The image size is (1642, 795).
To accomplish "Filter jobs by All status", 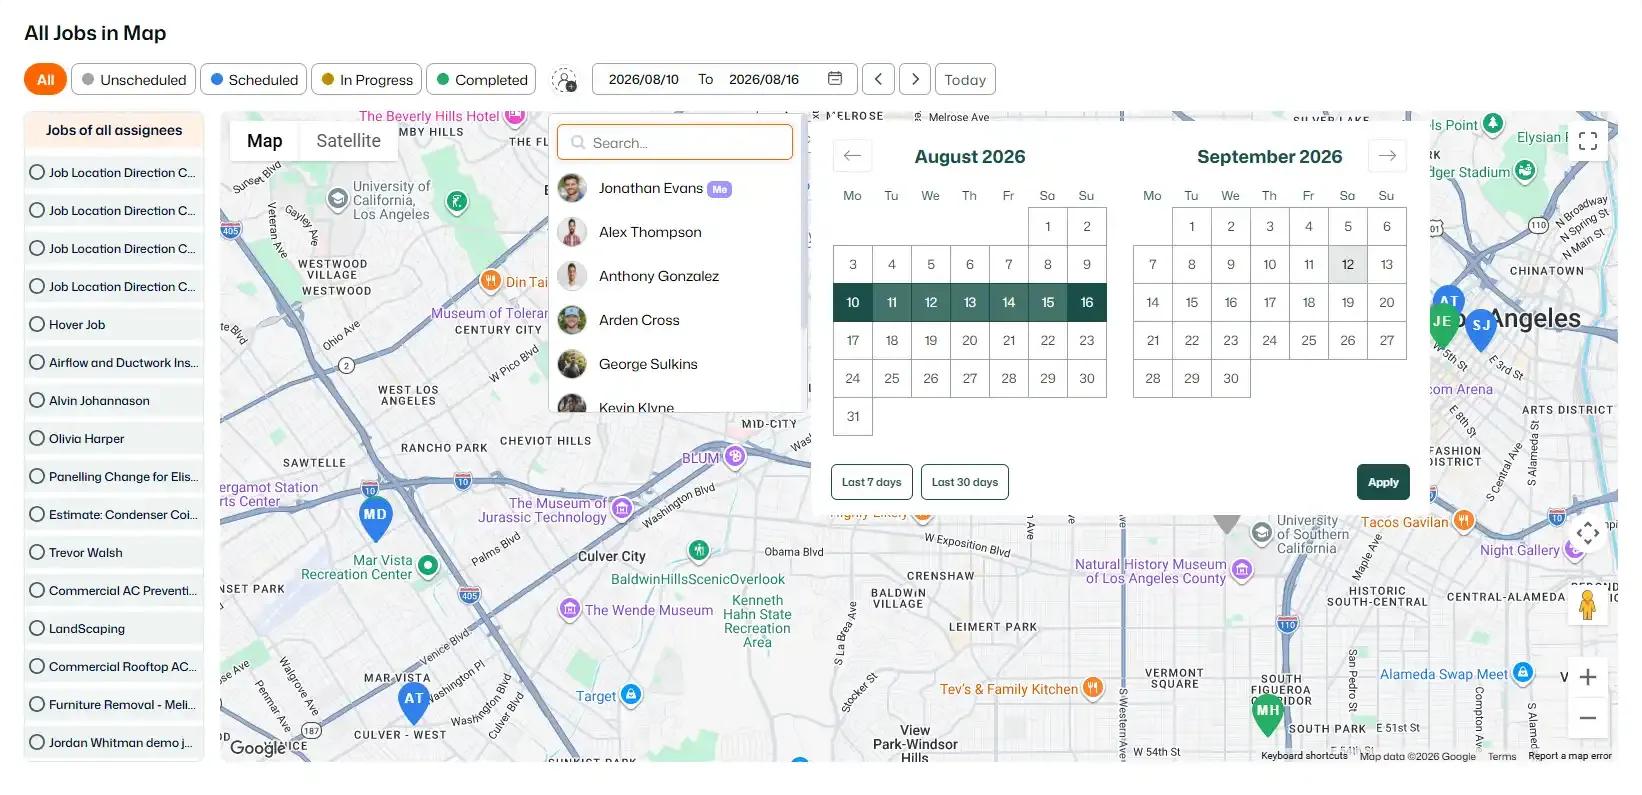I will click(x=45, y=79).
